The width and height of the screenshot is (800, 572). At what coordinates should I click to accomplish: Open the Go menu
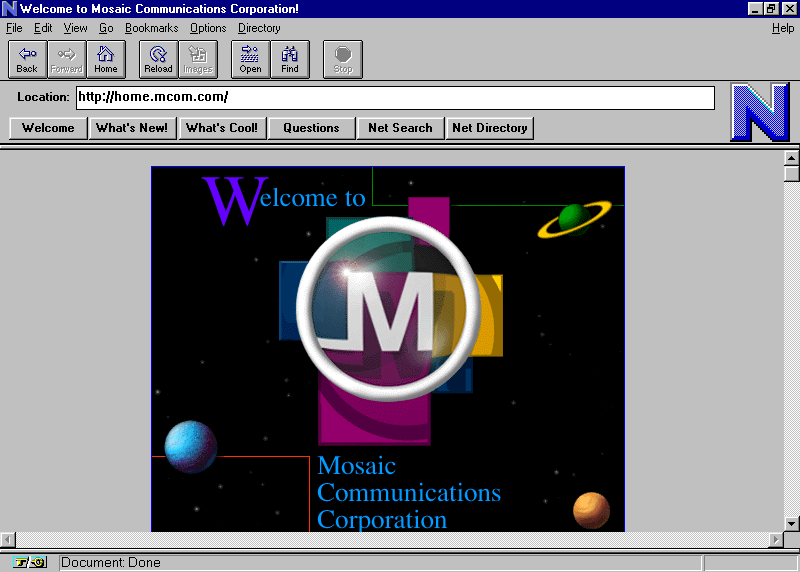point(106,28)
